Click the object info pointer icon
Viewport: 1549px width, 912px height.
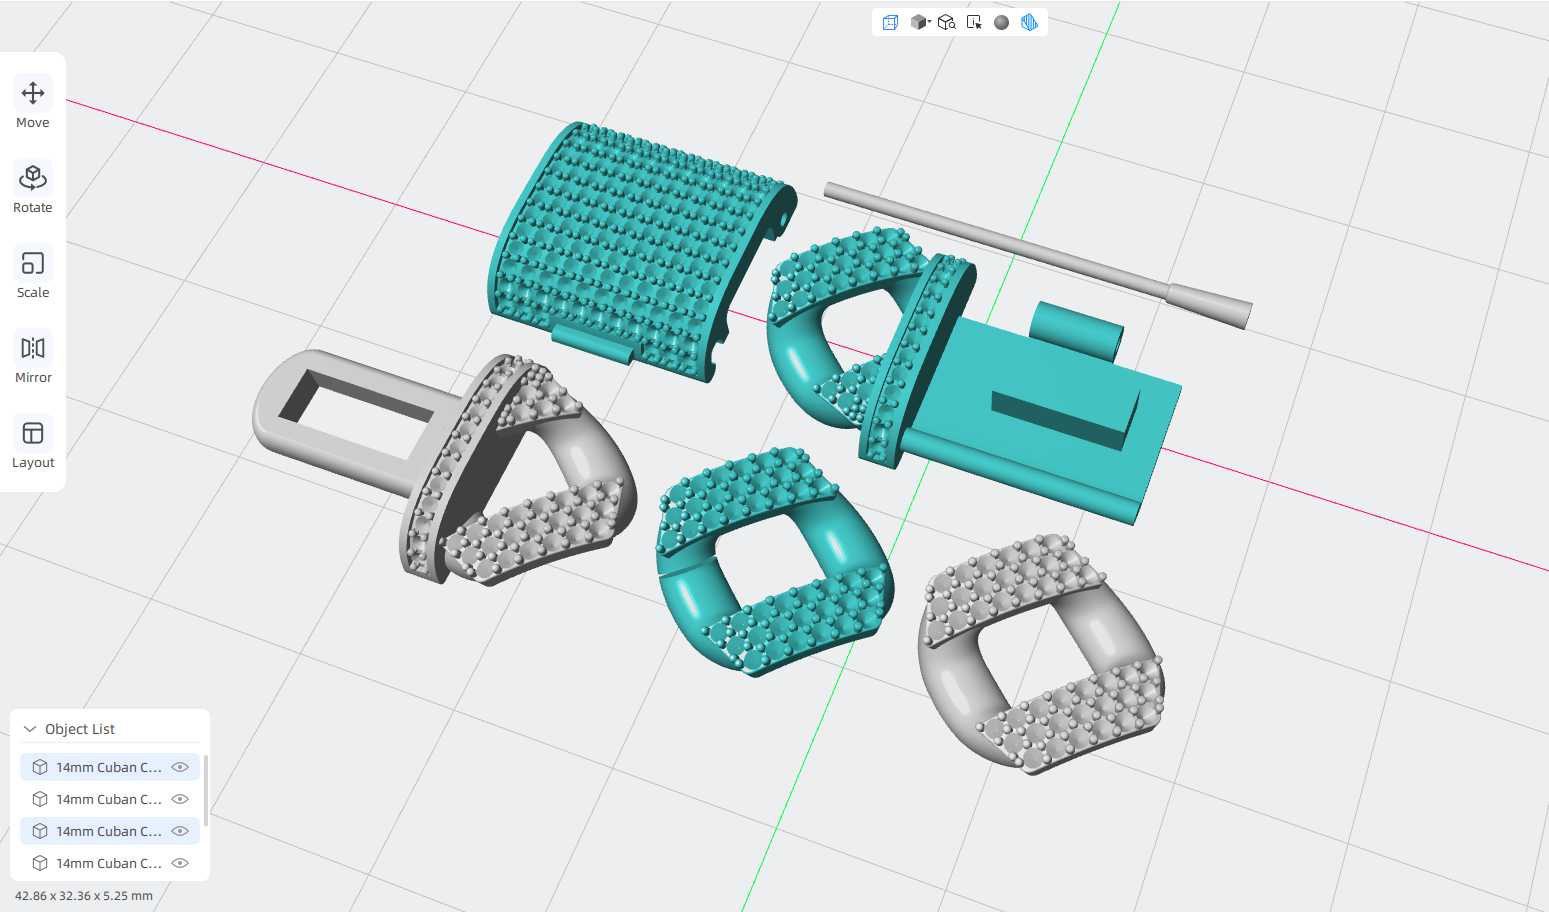click(974, 22)
